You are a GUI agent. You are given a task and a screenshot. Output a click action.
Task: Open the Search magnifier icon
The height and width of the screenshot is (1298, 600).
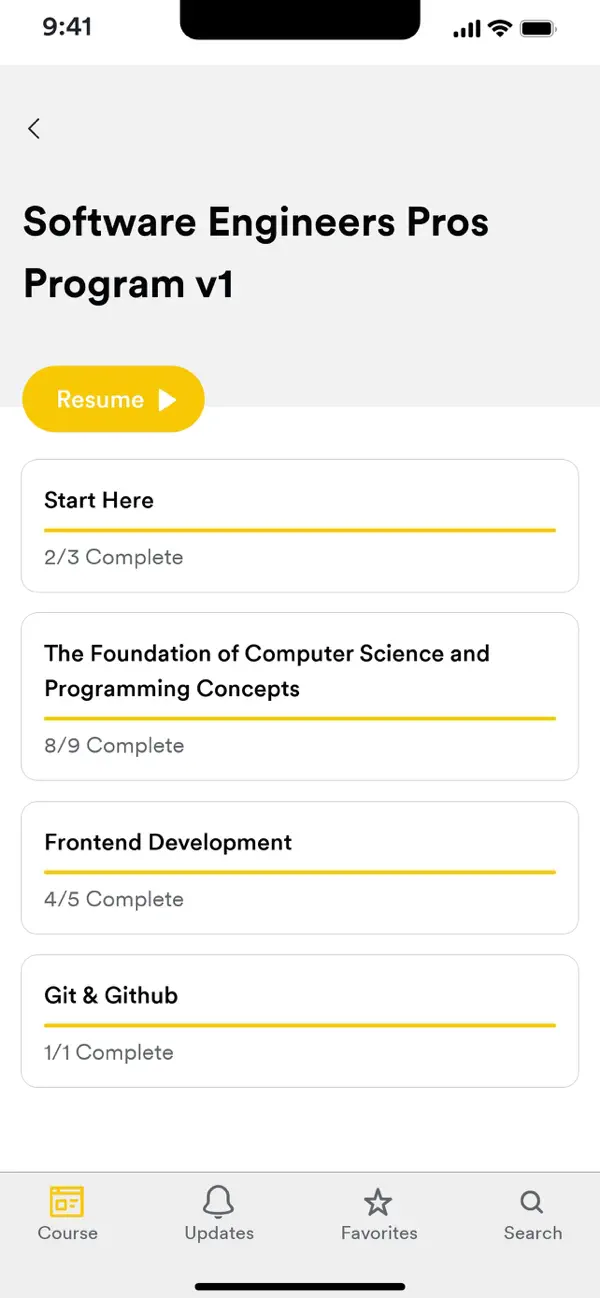pos(530,1202)
